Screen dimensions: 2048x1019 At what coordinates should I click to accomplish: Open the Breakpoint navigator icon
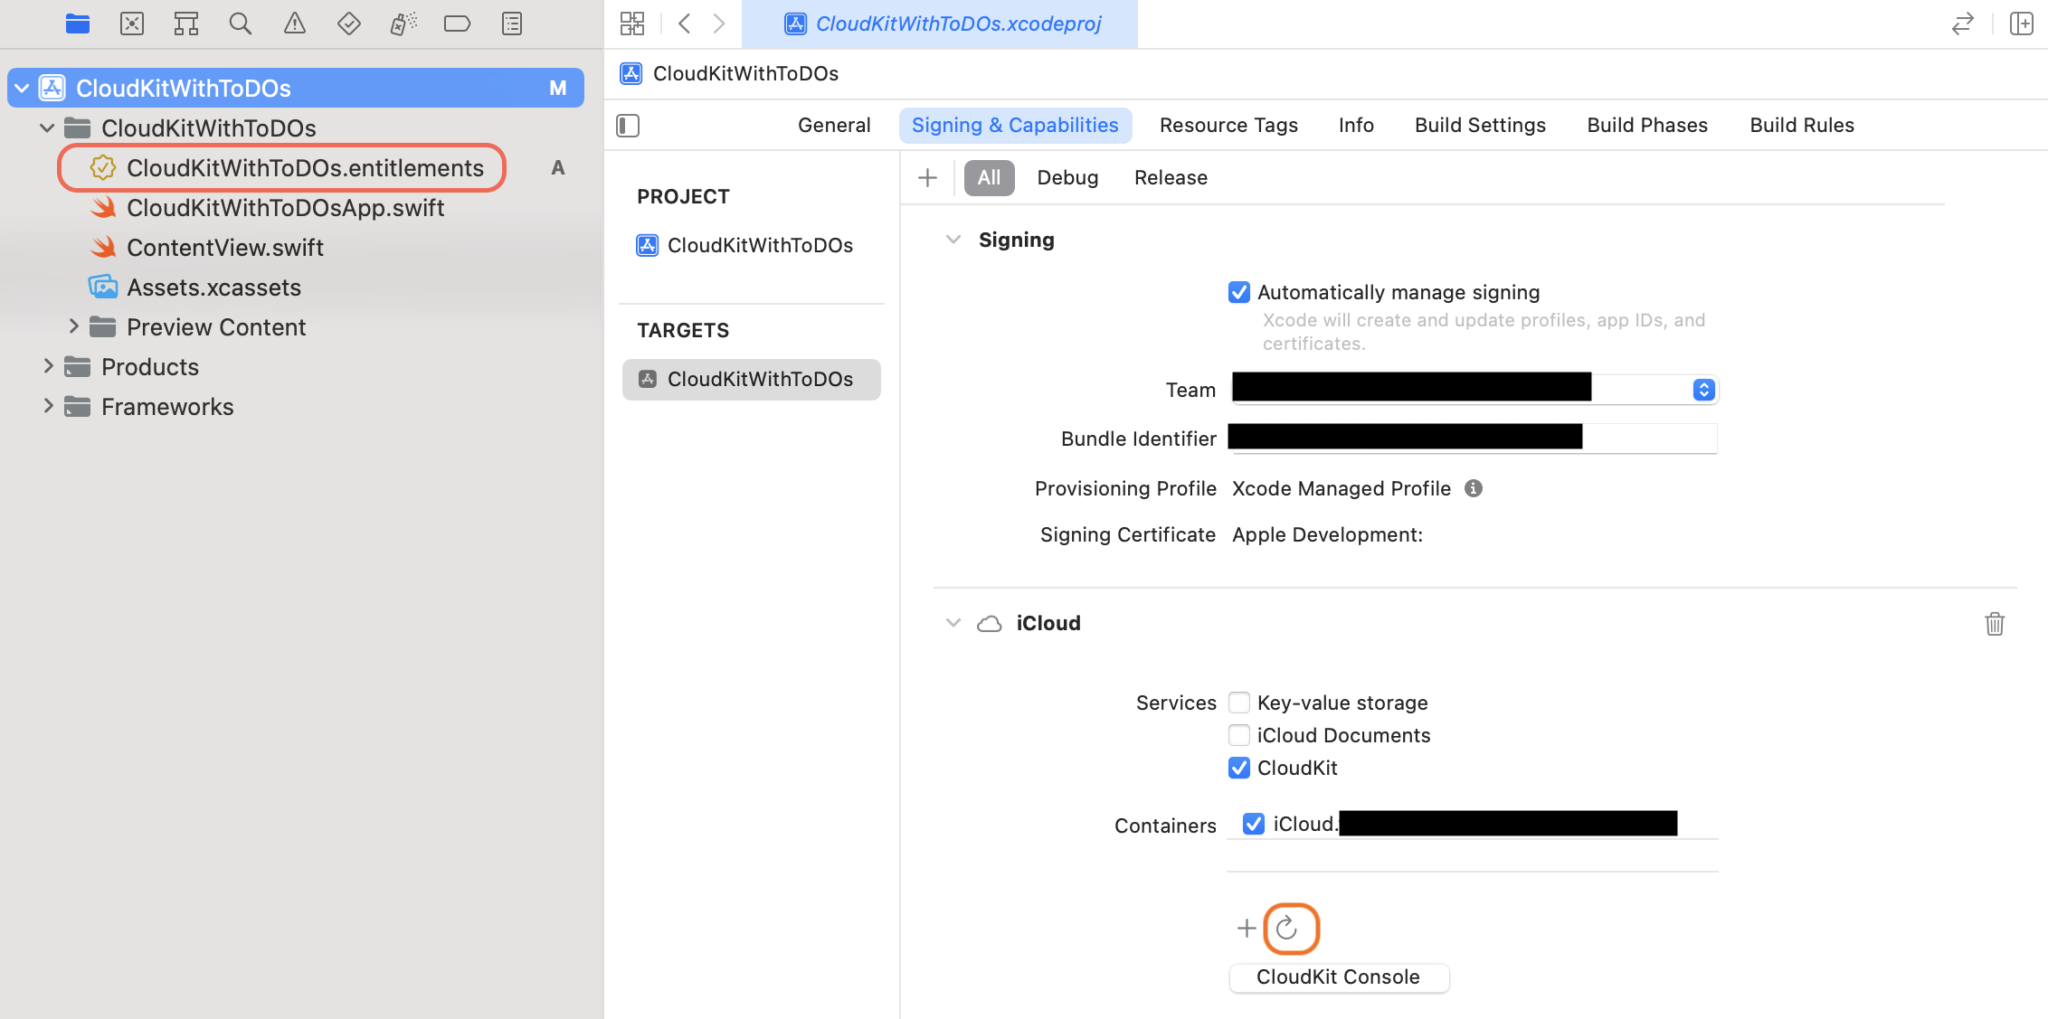coord(457,23)
